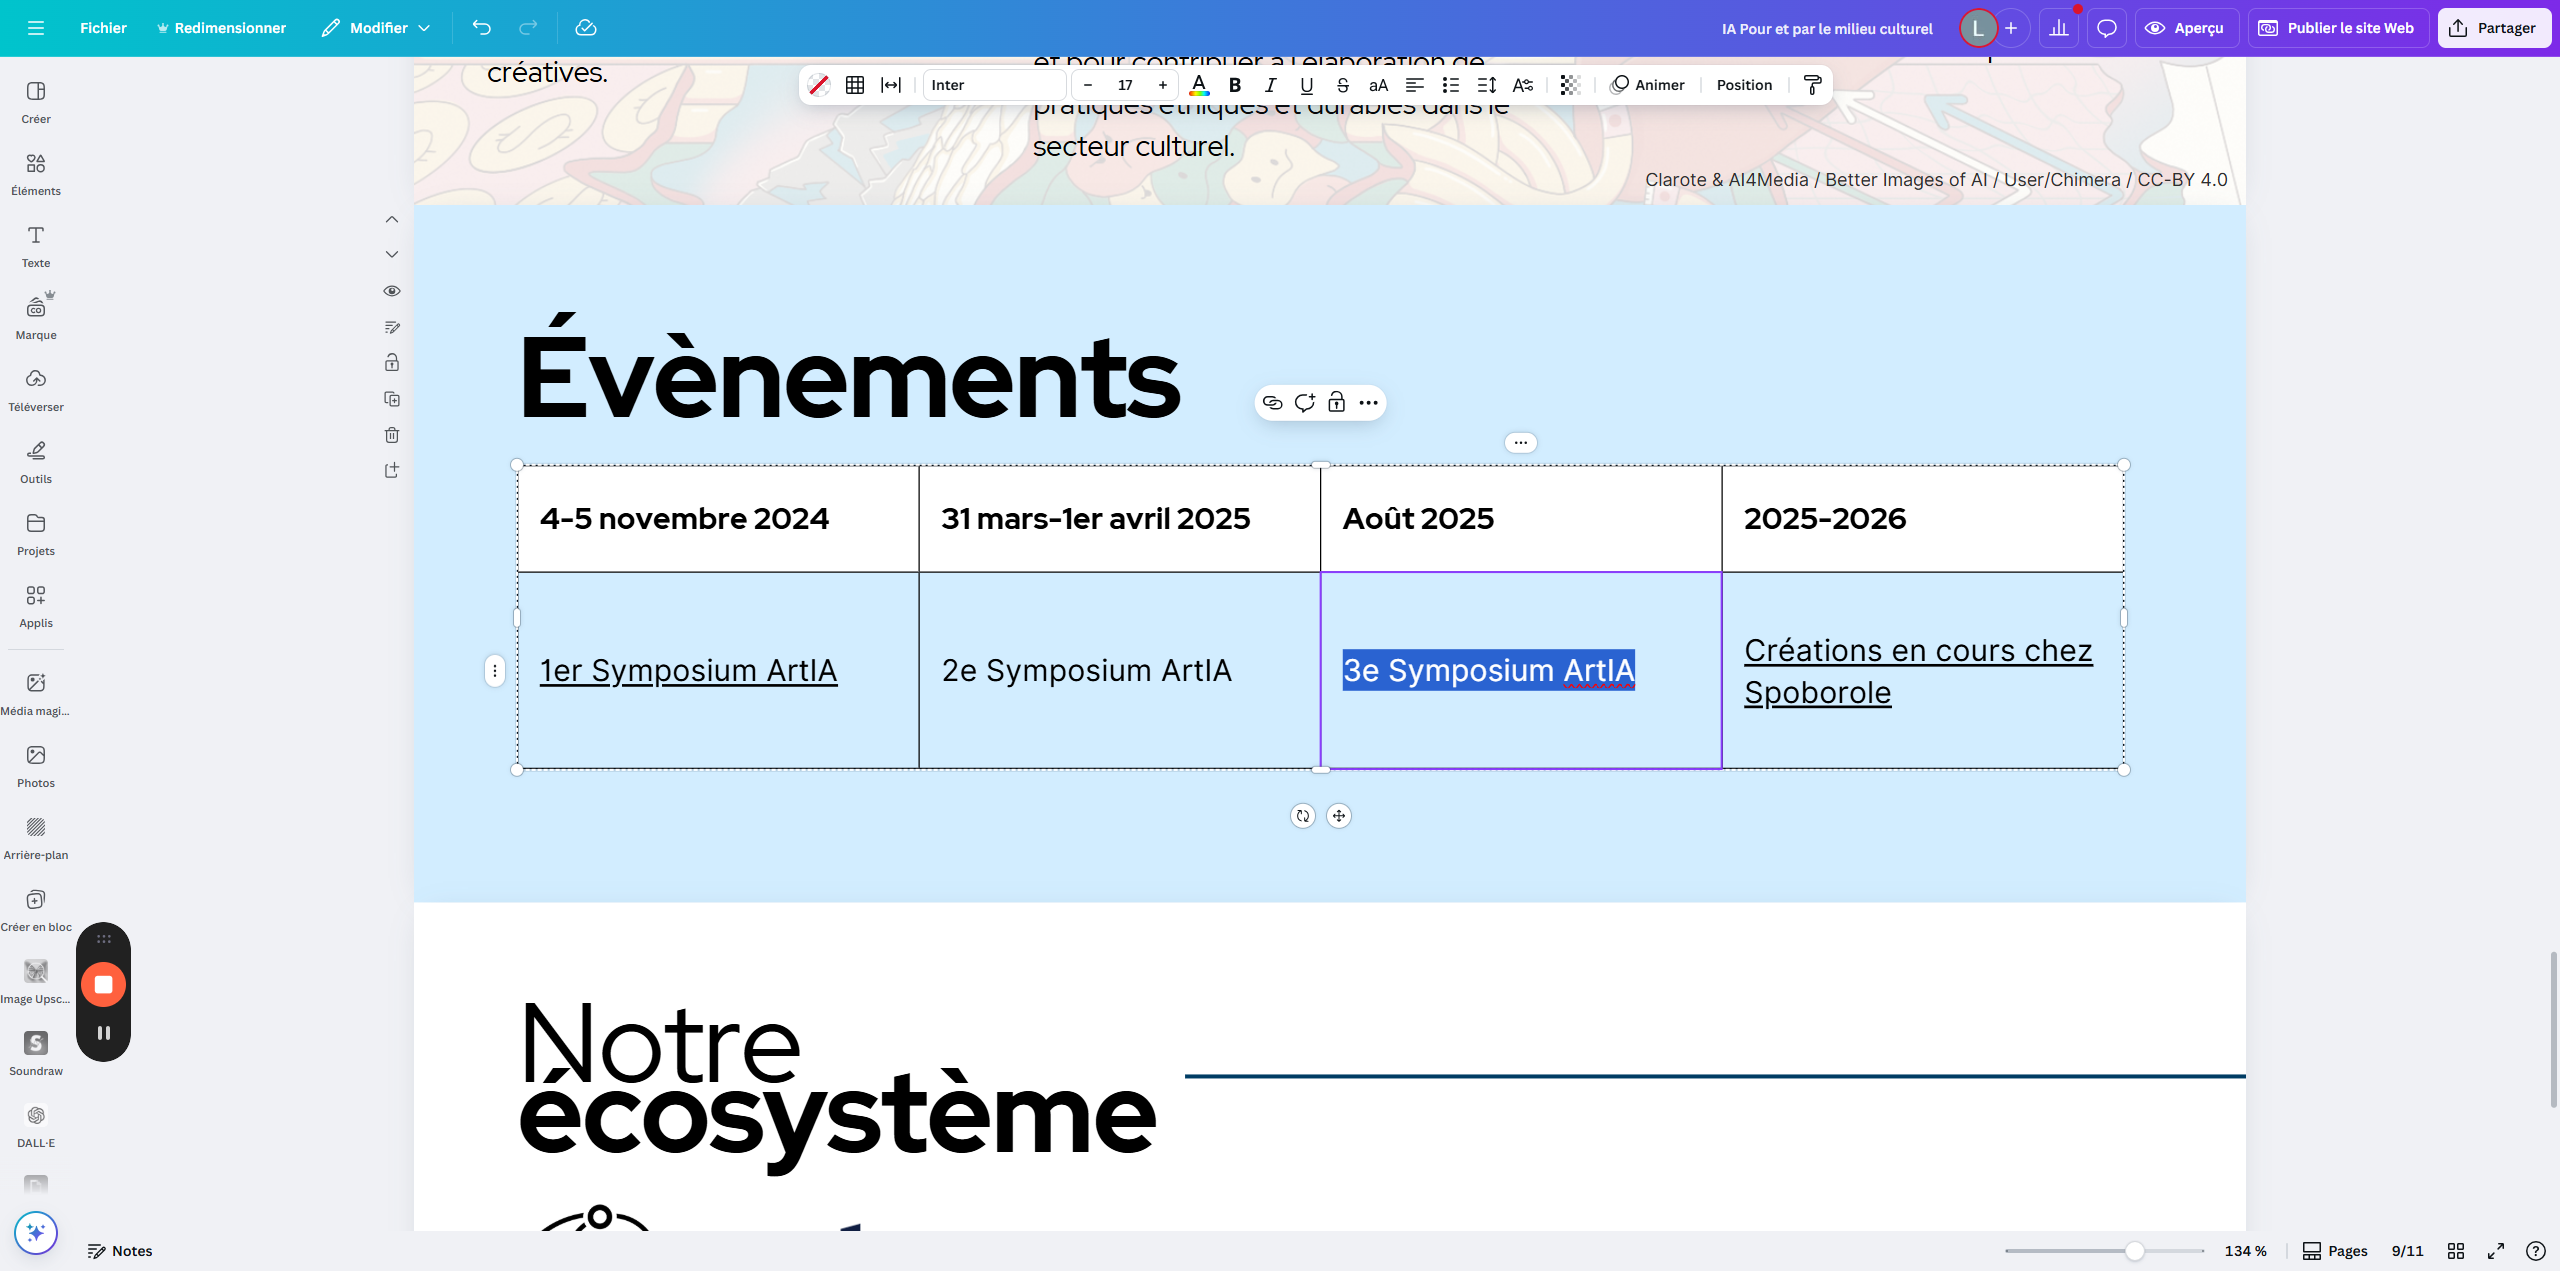2560x1271 pixels.
Task: Open the DALL·E app in the sidebar
Action: click(x=35, y=1118)
